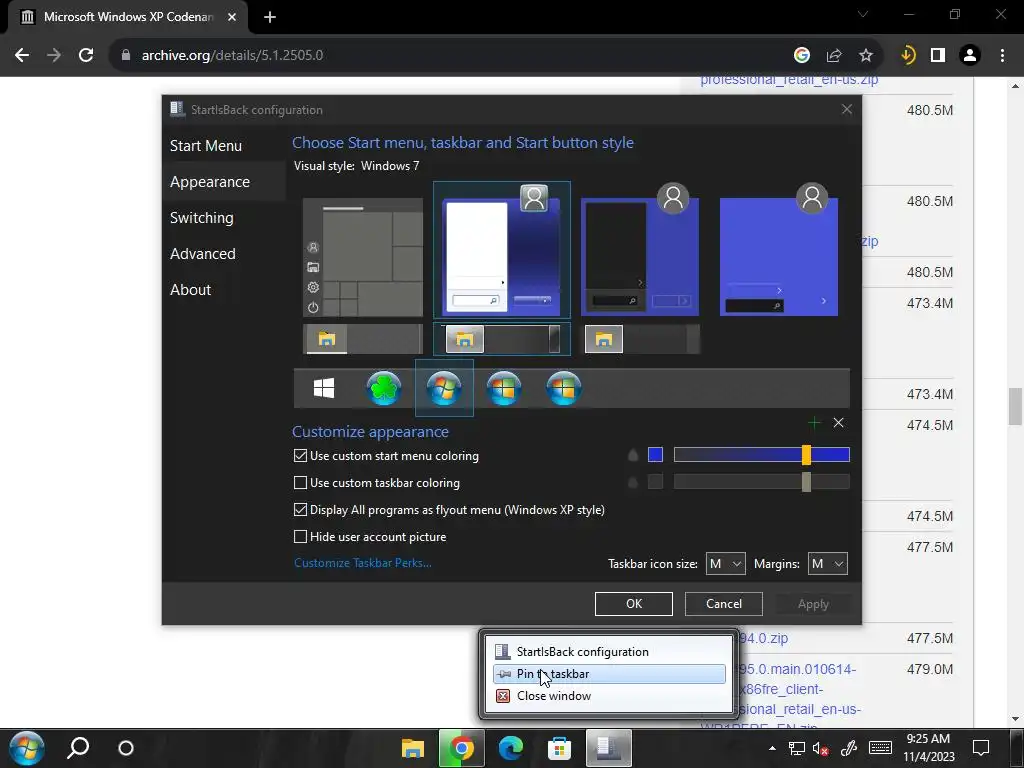Viewport: 1024px width, 768px height.
Task: Choose Pin to taskbar in jump list
Action: tap(609, 674)
